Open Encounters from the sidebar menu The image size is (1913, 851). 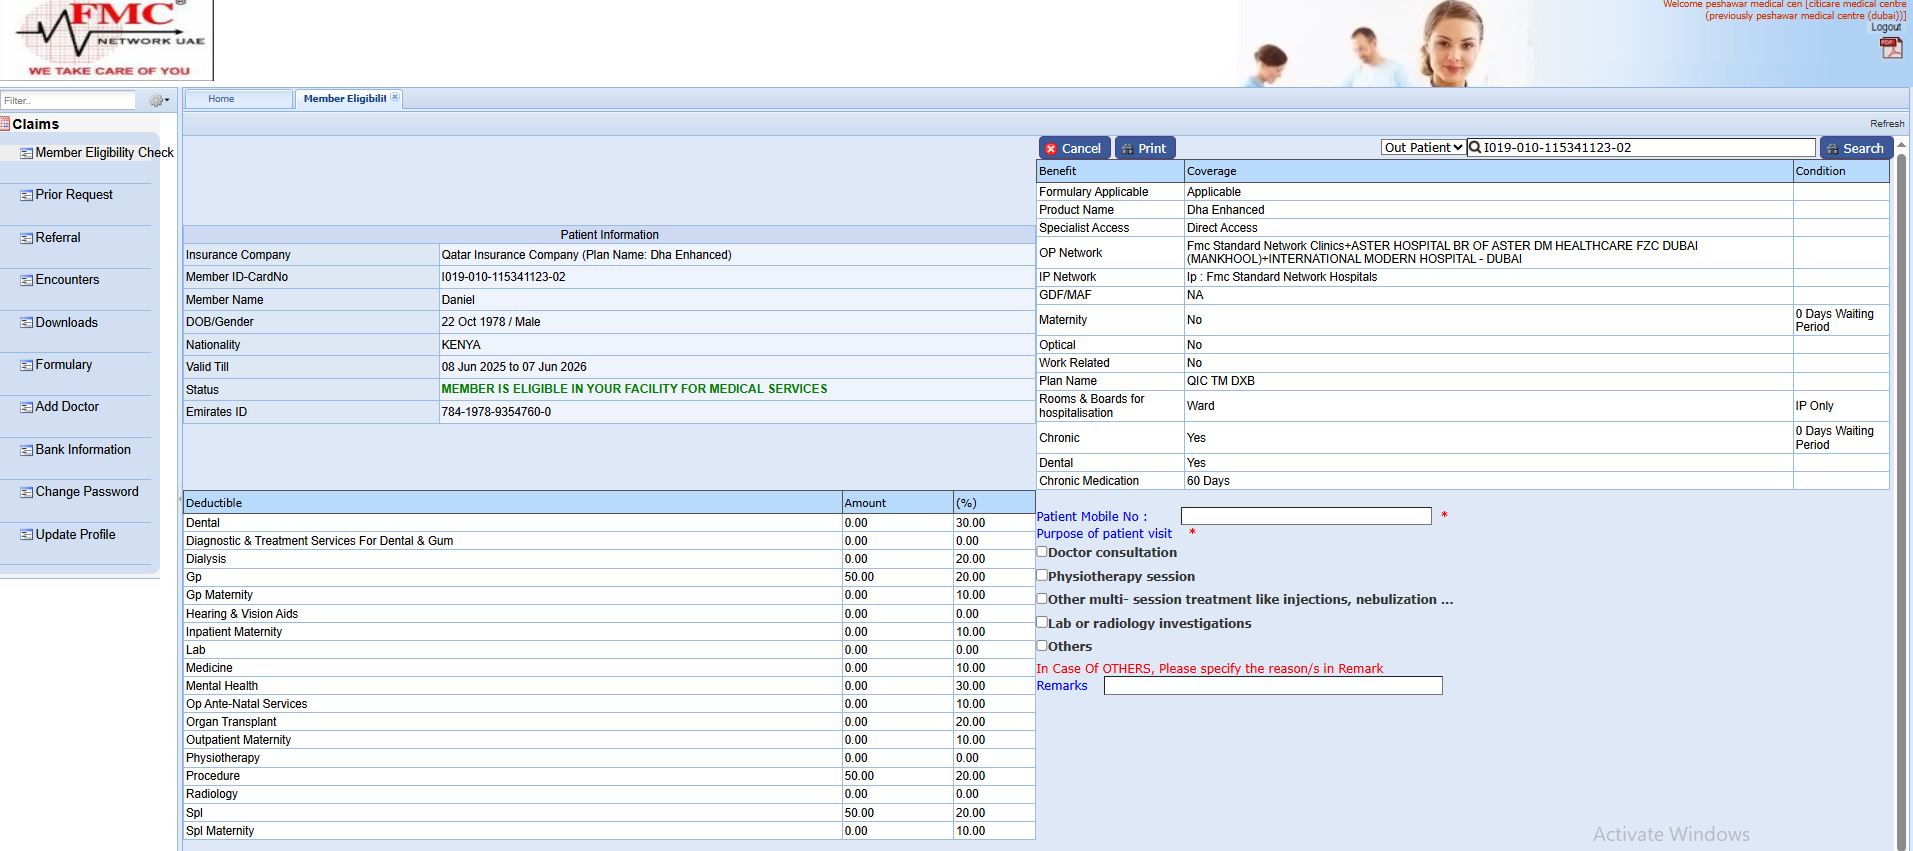coord(67,280)
